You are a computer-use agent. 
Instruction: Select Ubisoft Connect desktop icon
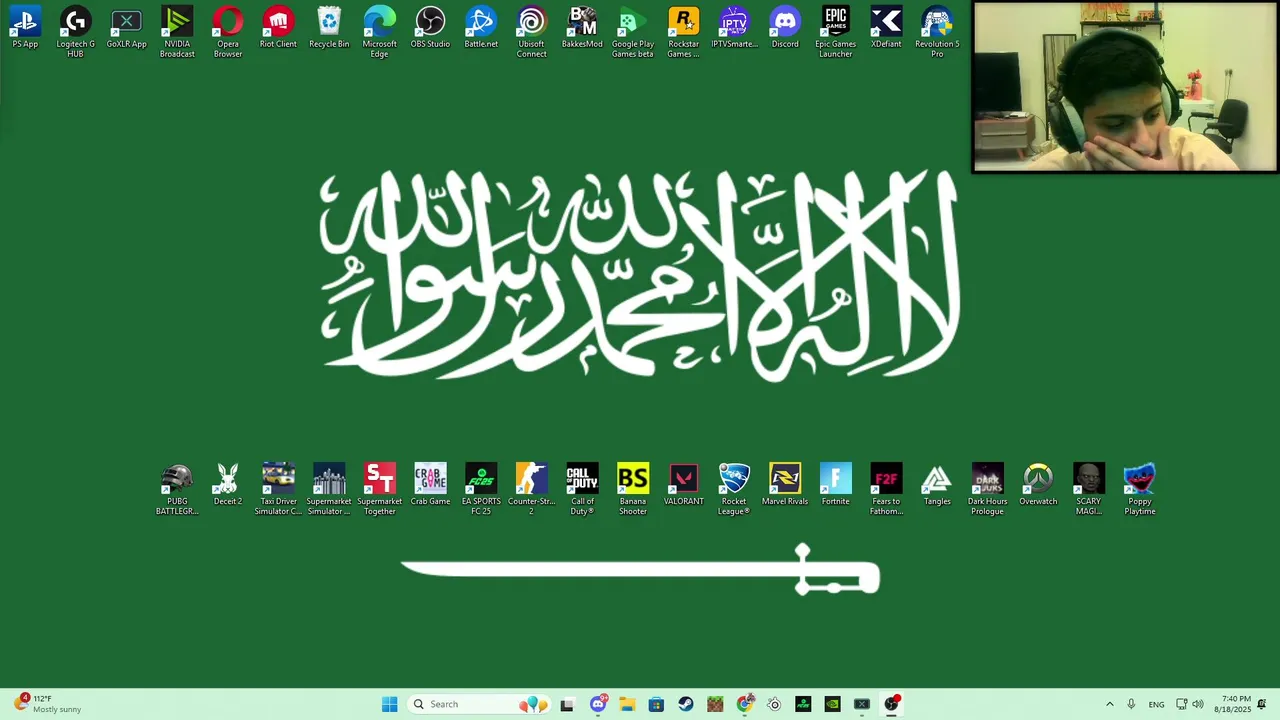[x=532, y=32]
